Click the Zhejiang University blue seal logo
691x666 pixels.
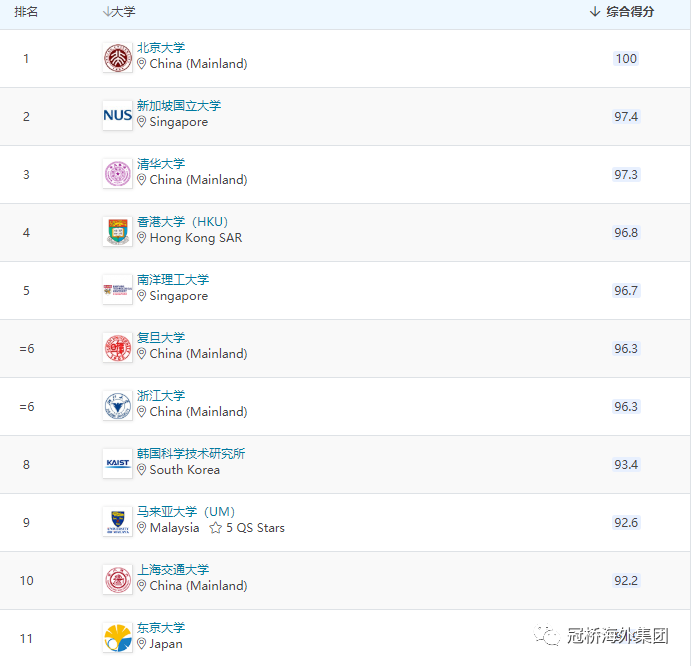point(117,406)
